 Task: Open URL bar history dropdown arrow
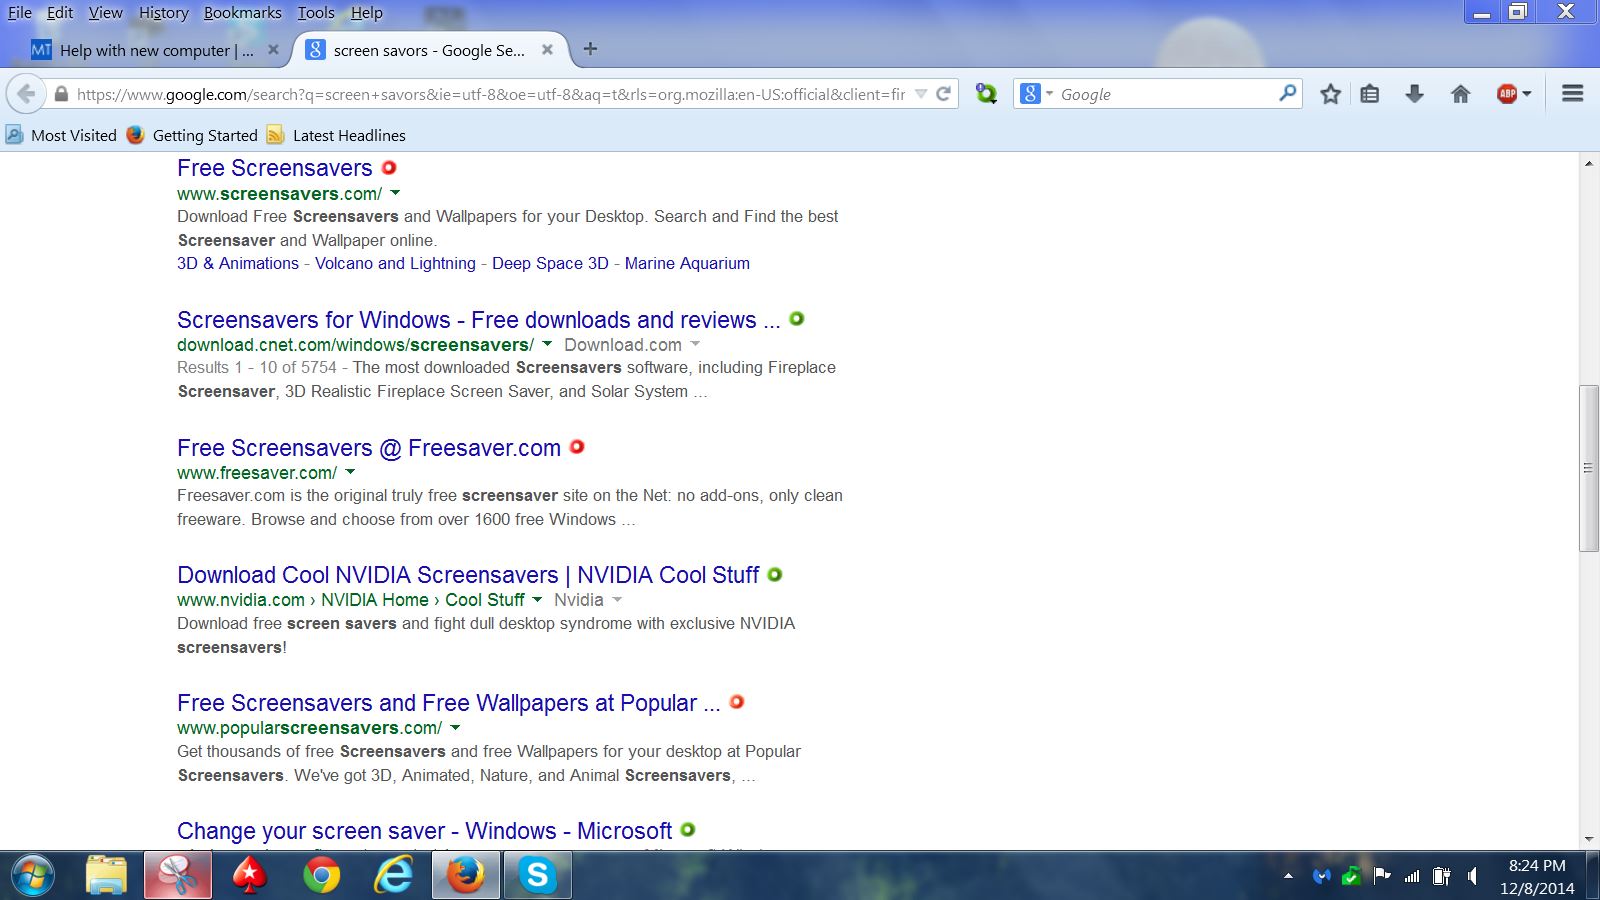tap(921, 94)
